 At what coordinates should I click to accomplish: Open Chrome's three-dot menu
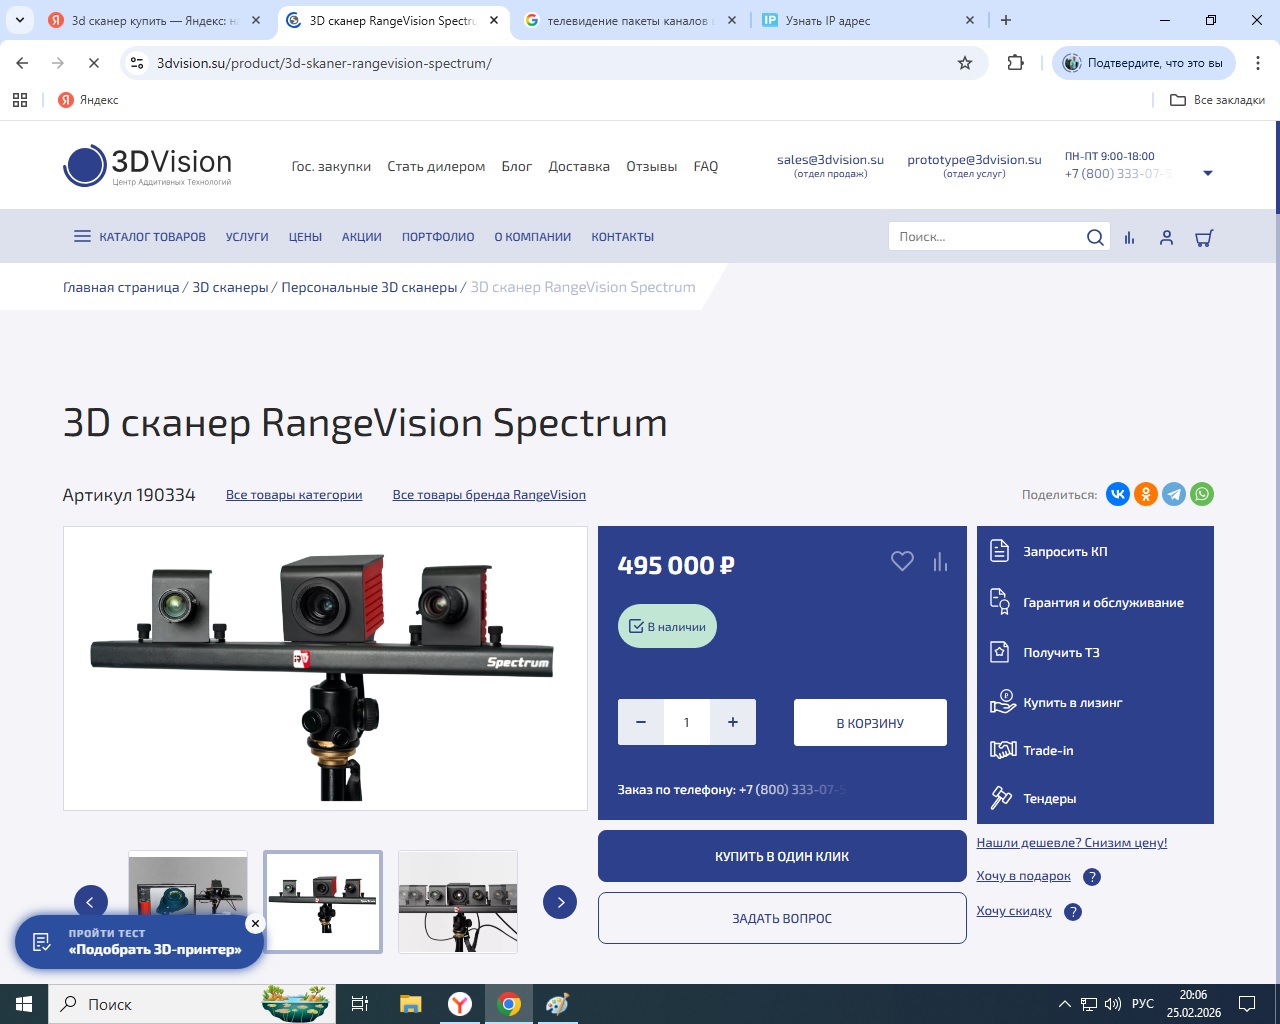tap(1258, 63)
